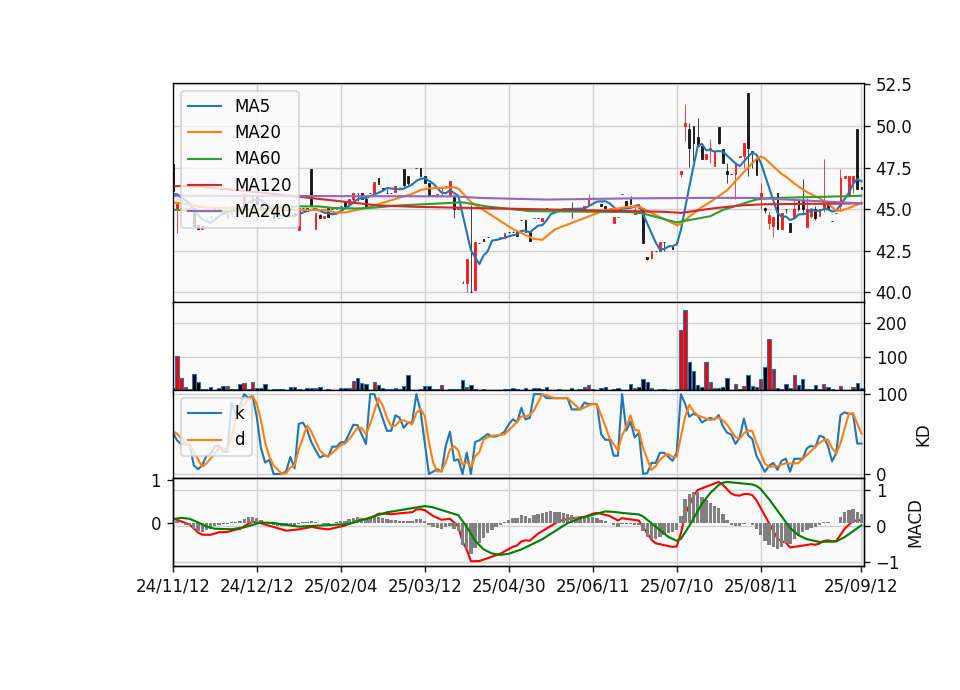Viewport: 960px width, 690px height.
Task: Click the 52.5 price axis label
Action: [x=894, y=85]
